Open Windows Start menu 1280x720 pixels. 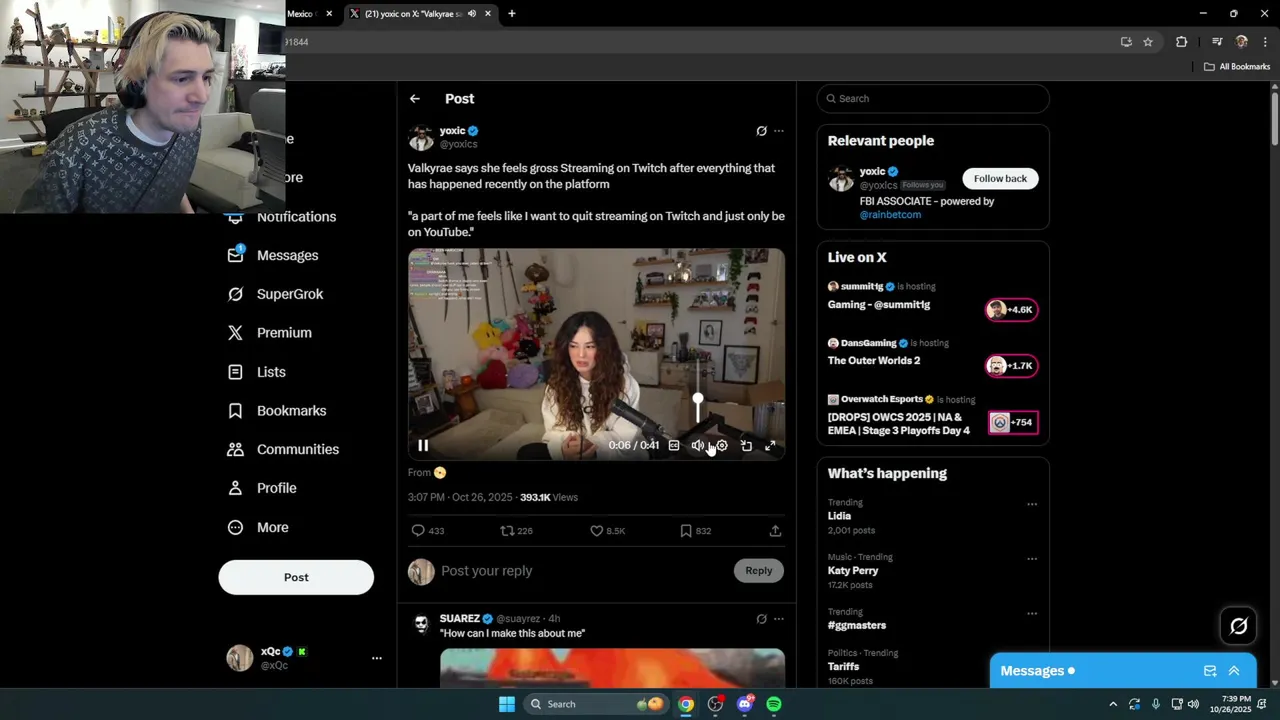pos(507,704)
